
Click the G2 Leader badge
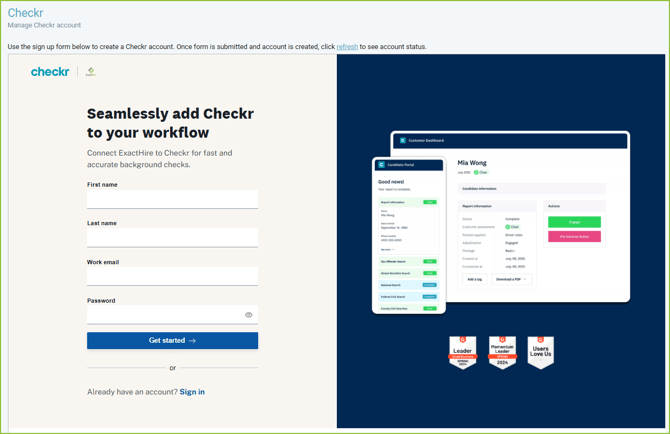[463, 352]
